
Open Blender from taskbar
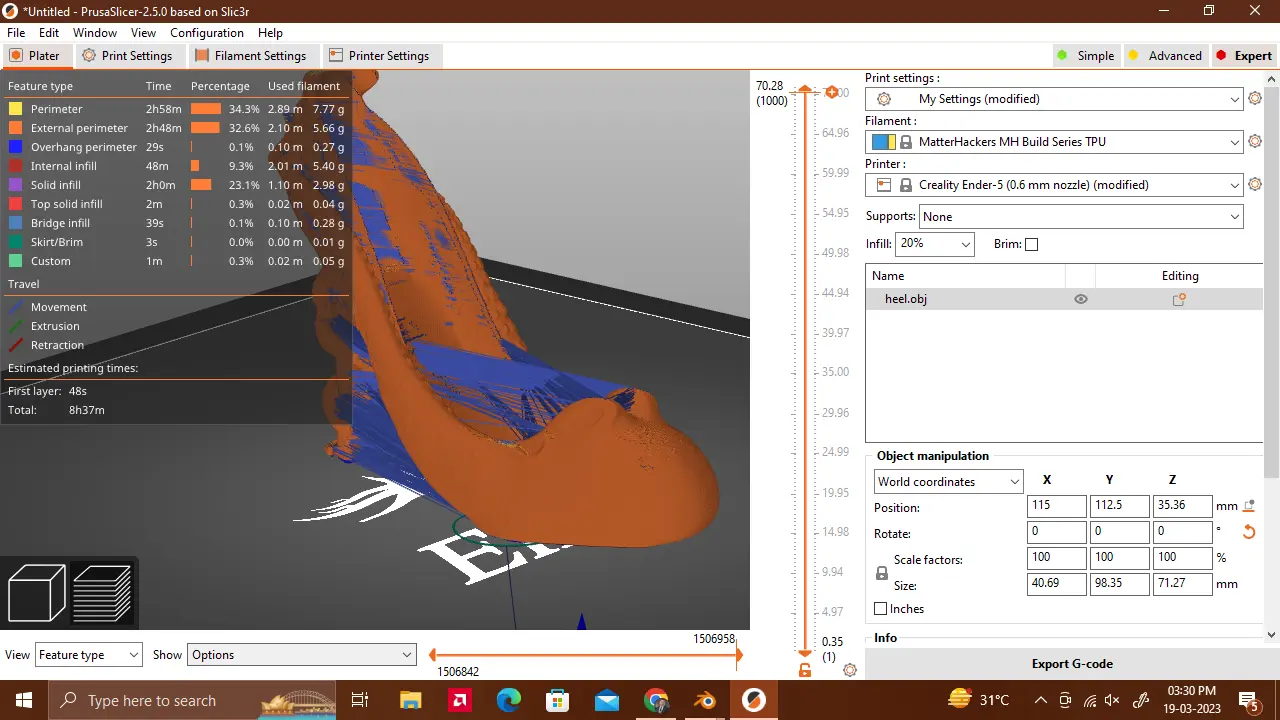coord(705,700)
